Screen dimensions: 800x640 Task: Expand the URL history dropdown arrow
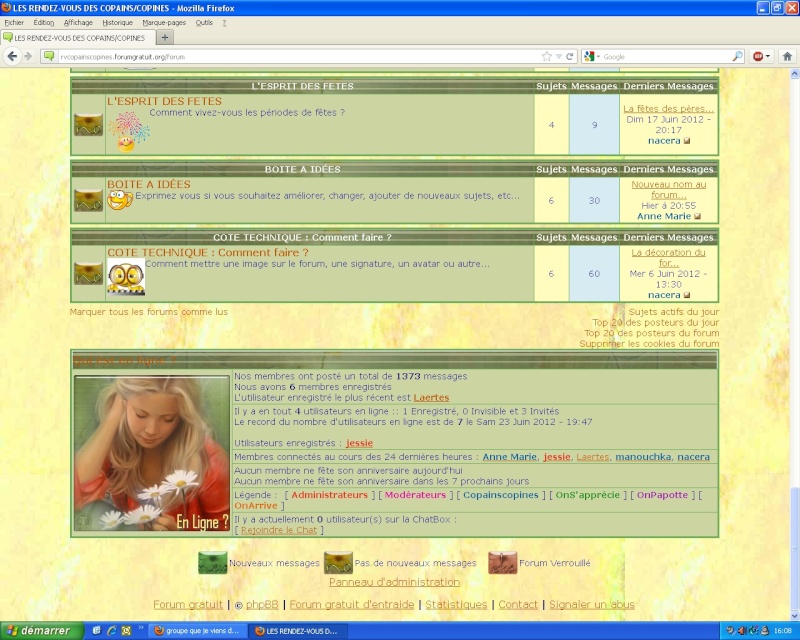(x=559, y=56)
